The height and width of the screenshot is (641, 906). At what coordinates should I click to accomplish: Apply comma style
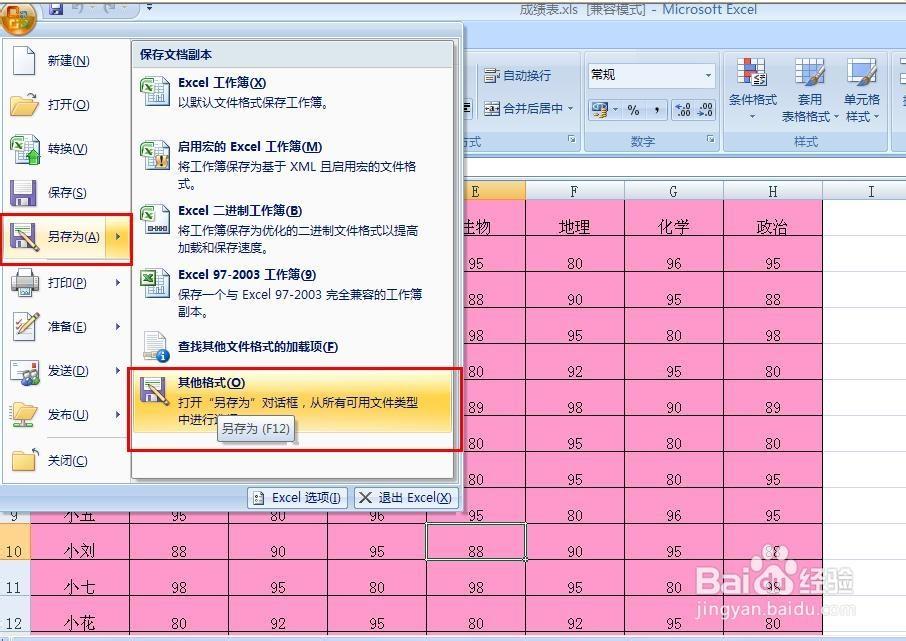(656, 110)
